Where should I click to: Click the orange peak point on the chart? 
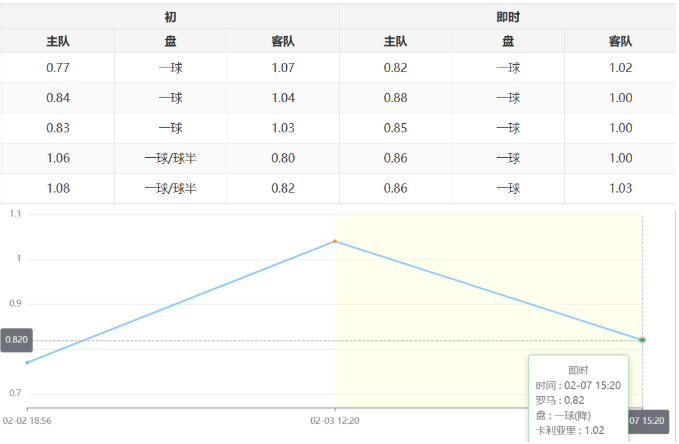tap(334, 241)
